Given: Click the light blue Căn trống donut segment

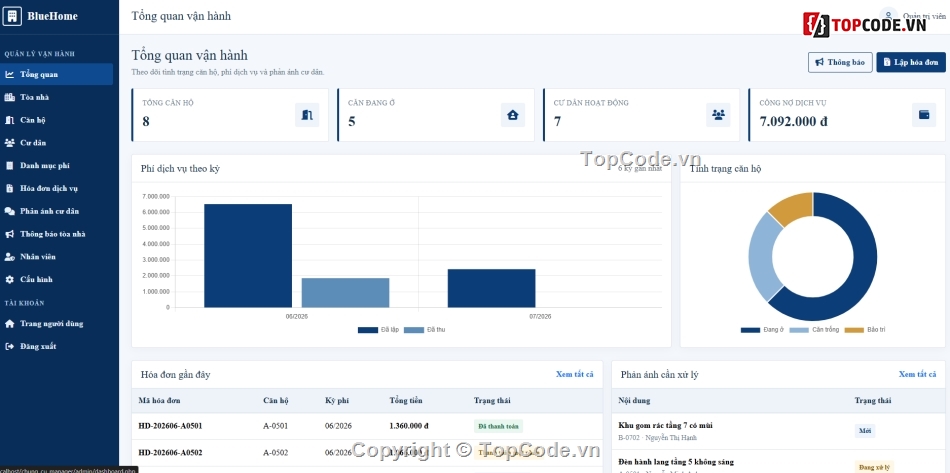Looking at the screenshot, I should pos(762,257).
